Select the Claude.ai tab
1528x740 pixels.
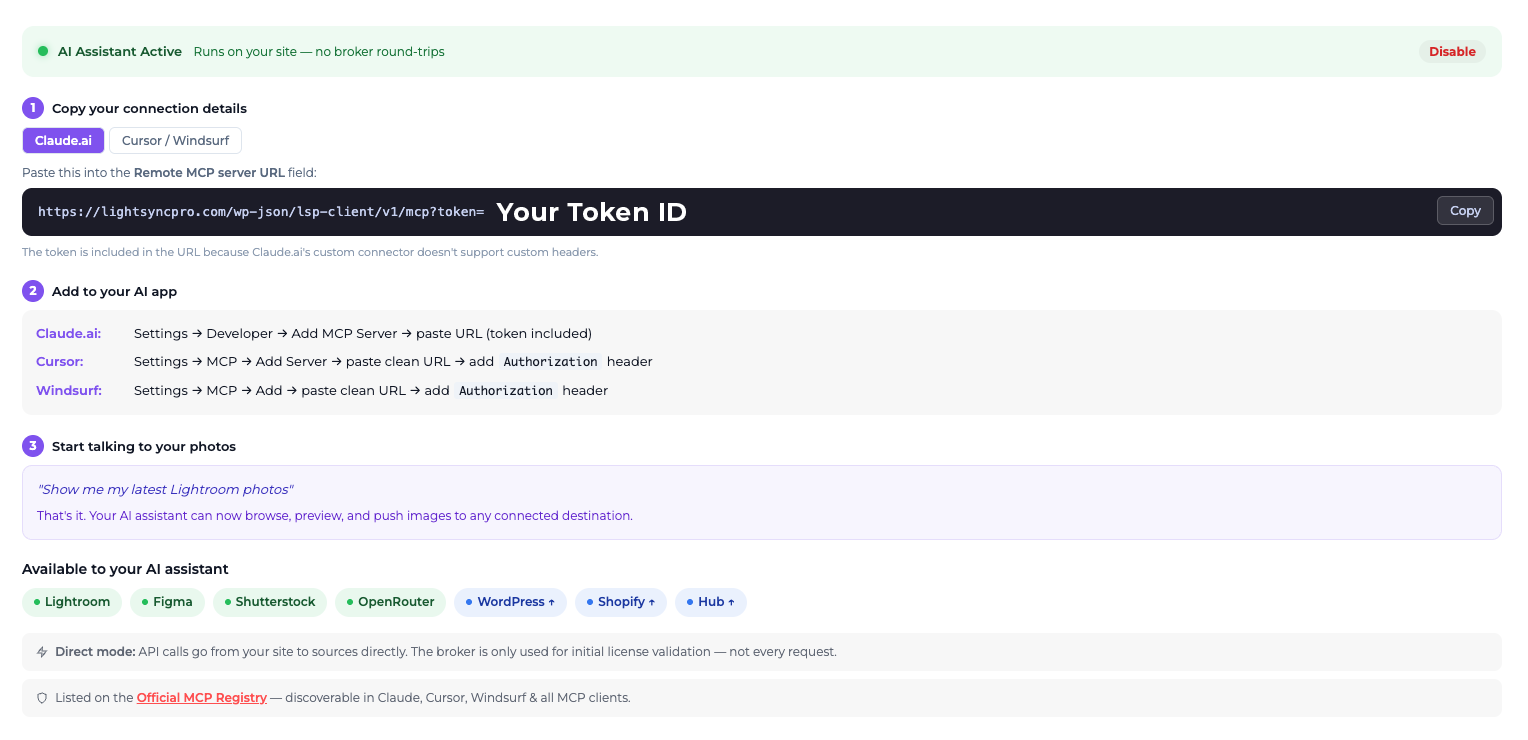pos(63,141)
